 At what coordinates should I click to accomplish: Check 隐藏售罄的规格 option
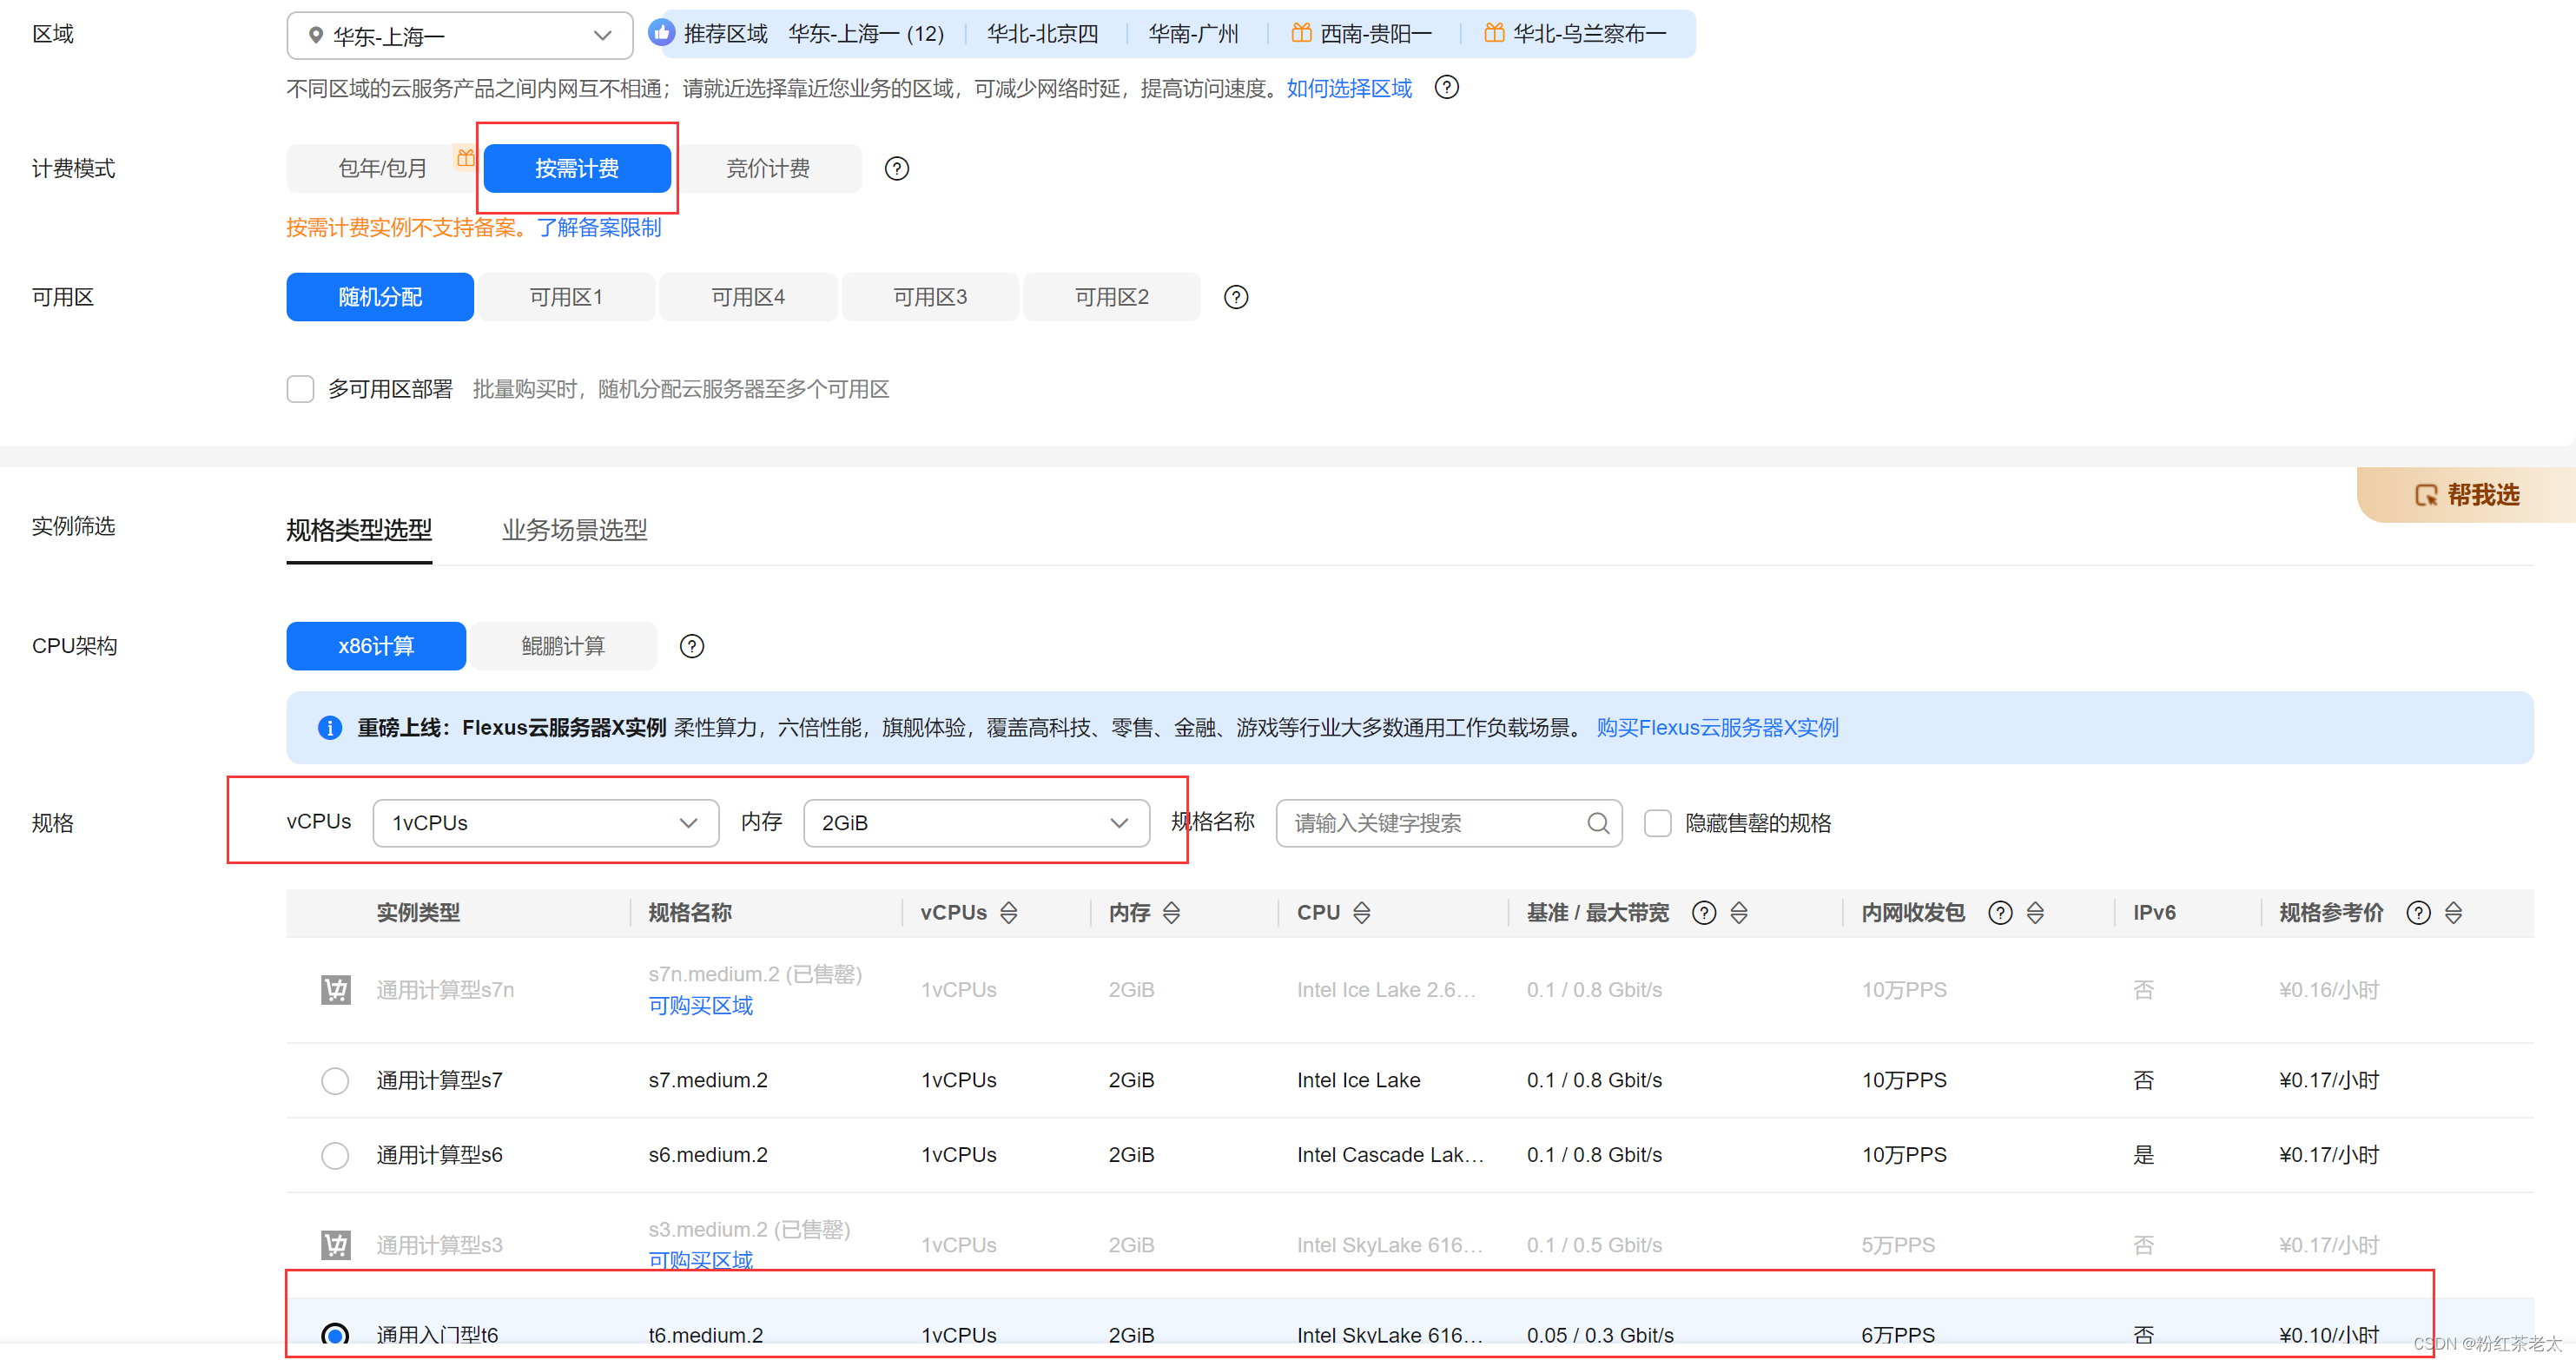1657,823
